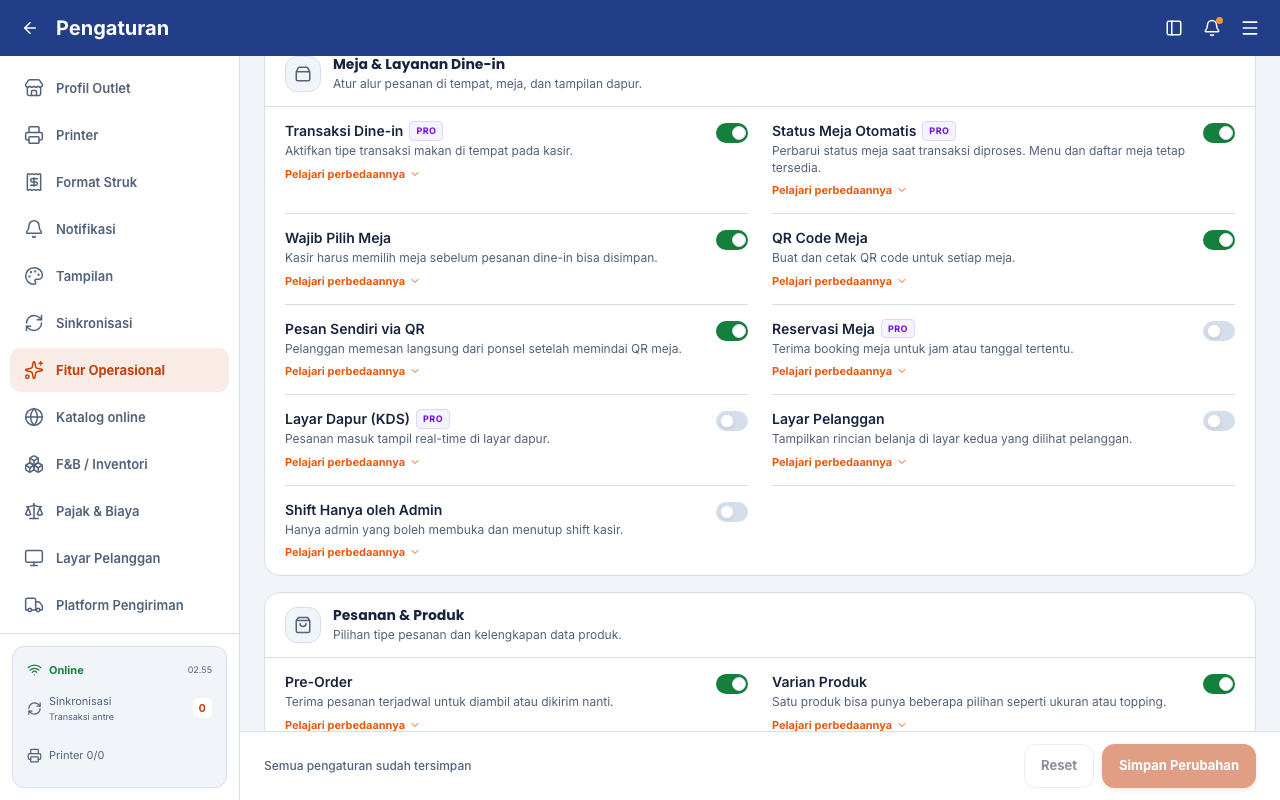Click the Printer icon in sidebar
This screenshot has width=1280, height=800.
click(34, 135)
